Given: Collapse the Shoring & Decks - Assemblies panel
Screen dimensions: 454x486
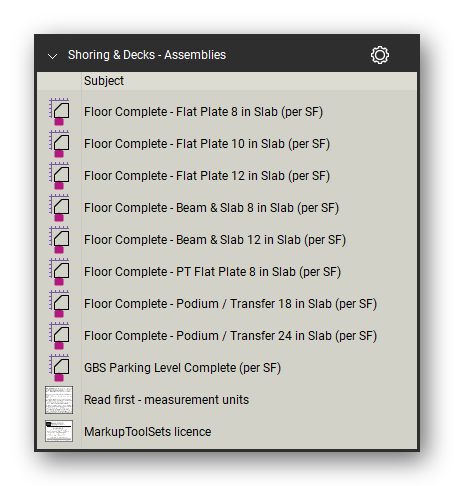Looking at the screenshot, I should pos(52,56).
